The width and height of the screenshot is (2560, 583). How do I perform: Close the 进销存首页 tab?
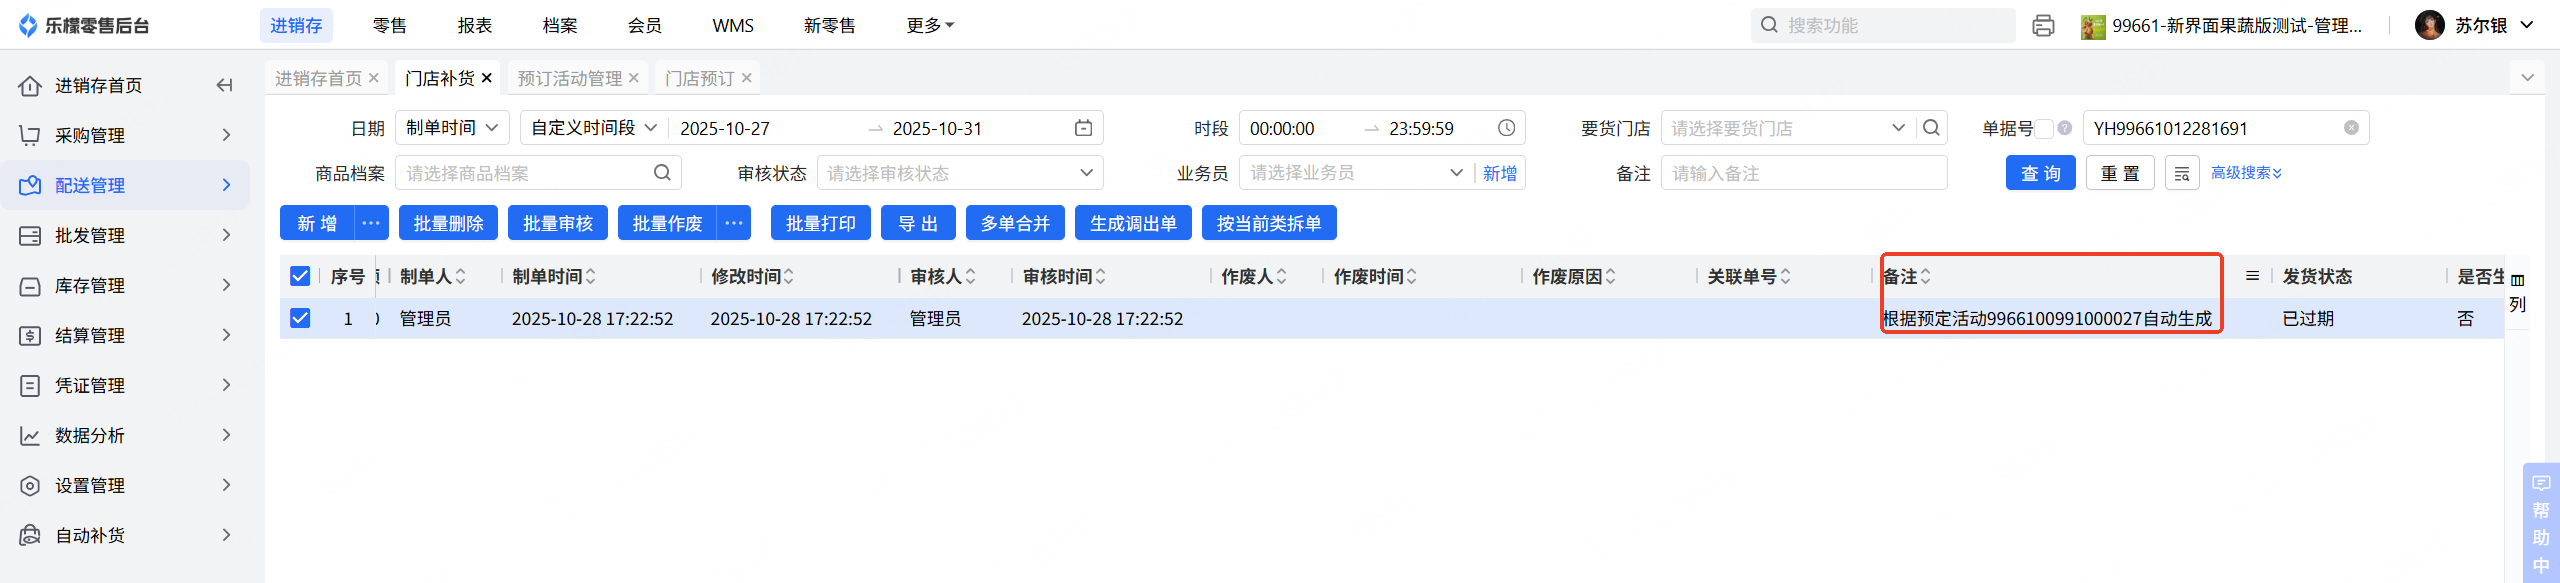tap(373, 78)
